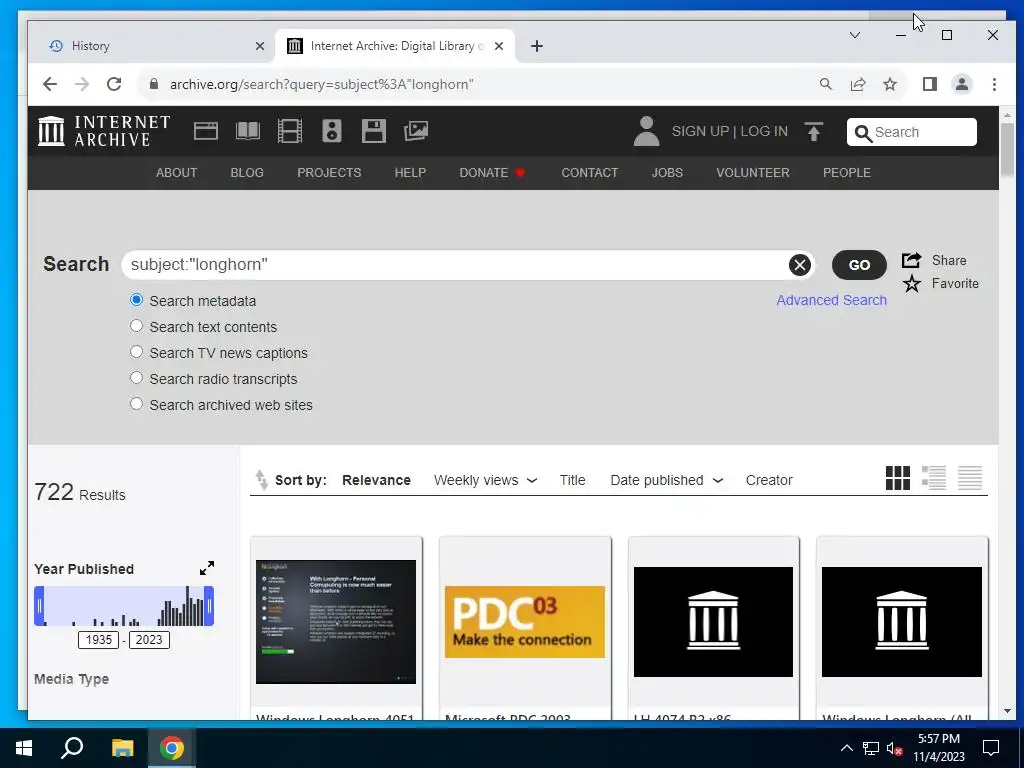This screenshot has width=1024, height=768.
Task: Sort results by Creator
Action: pos(769,480)
